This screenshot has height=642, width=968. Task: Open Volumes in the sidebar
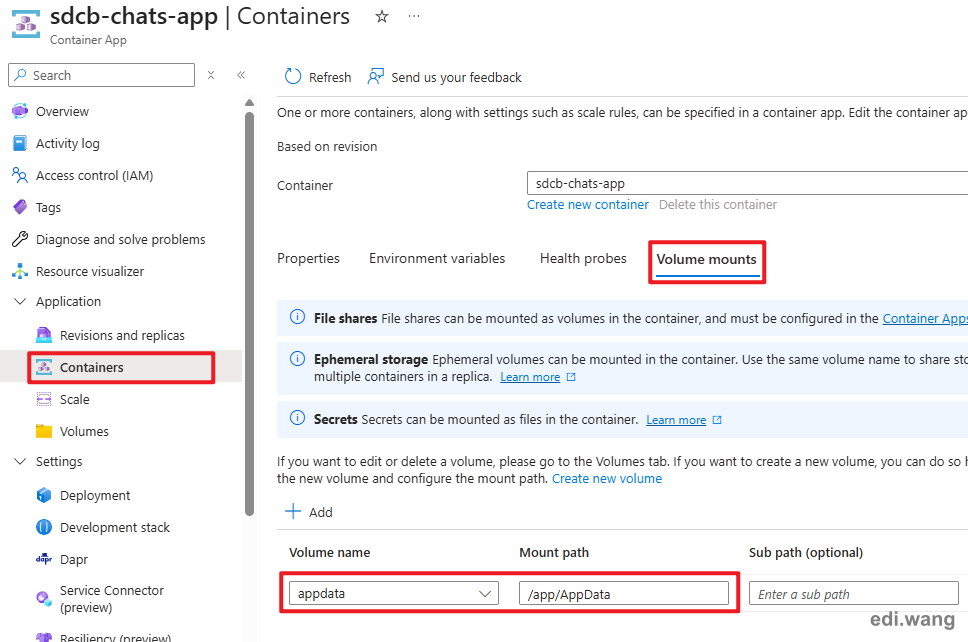(84, 431)
